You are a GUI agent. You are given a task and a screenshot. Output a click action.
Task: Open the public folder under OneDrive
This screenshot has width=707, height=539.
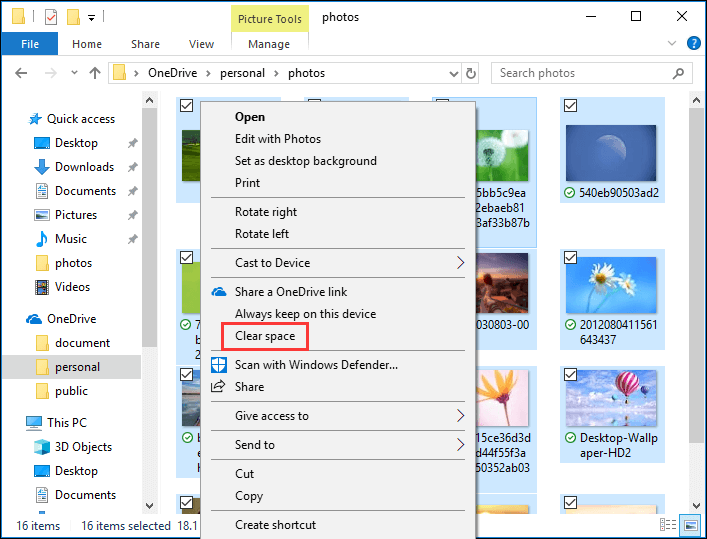pyautogui.click(x=71, y=391)
